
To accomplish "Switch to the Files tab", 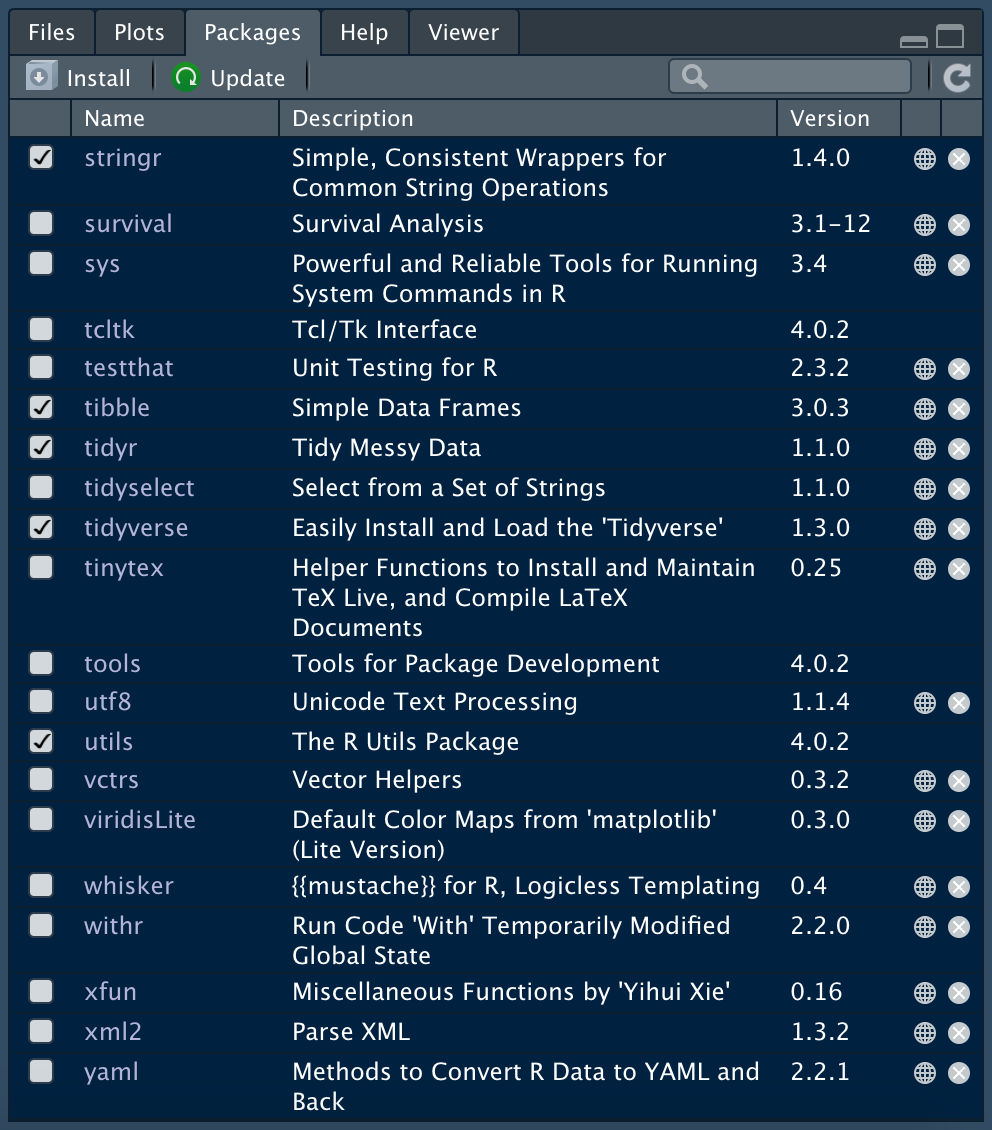I will click(x=52, y=32).
